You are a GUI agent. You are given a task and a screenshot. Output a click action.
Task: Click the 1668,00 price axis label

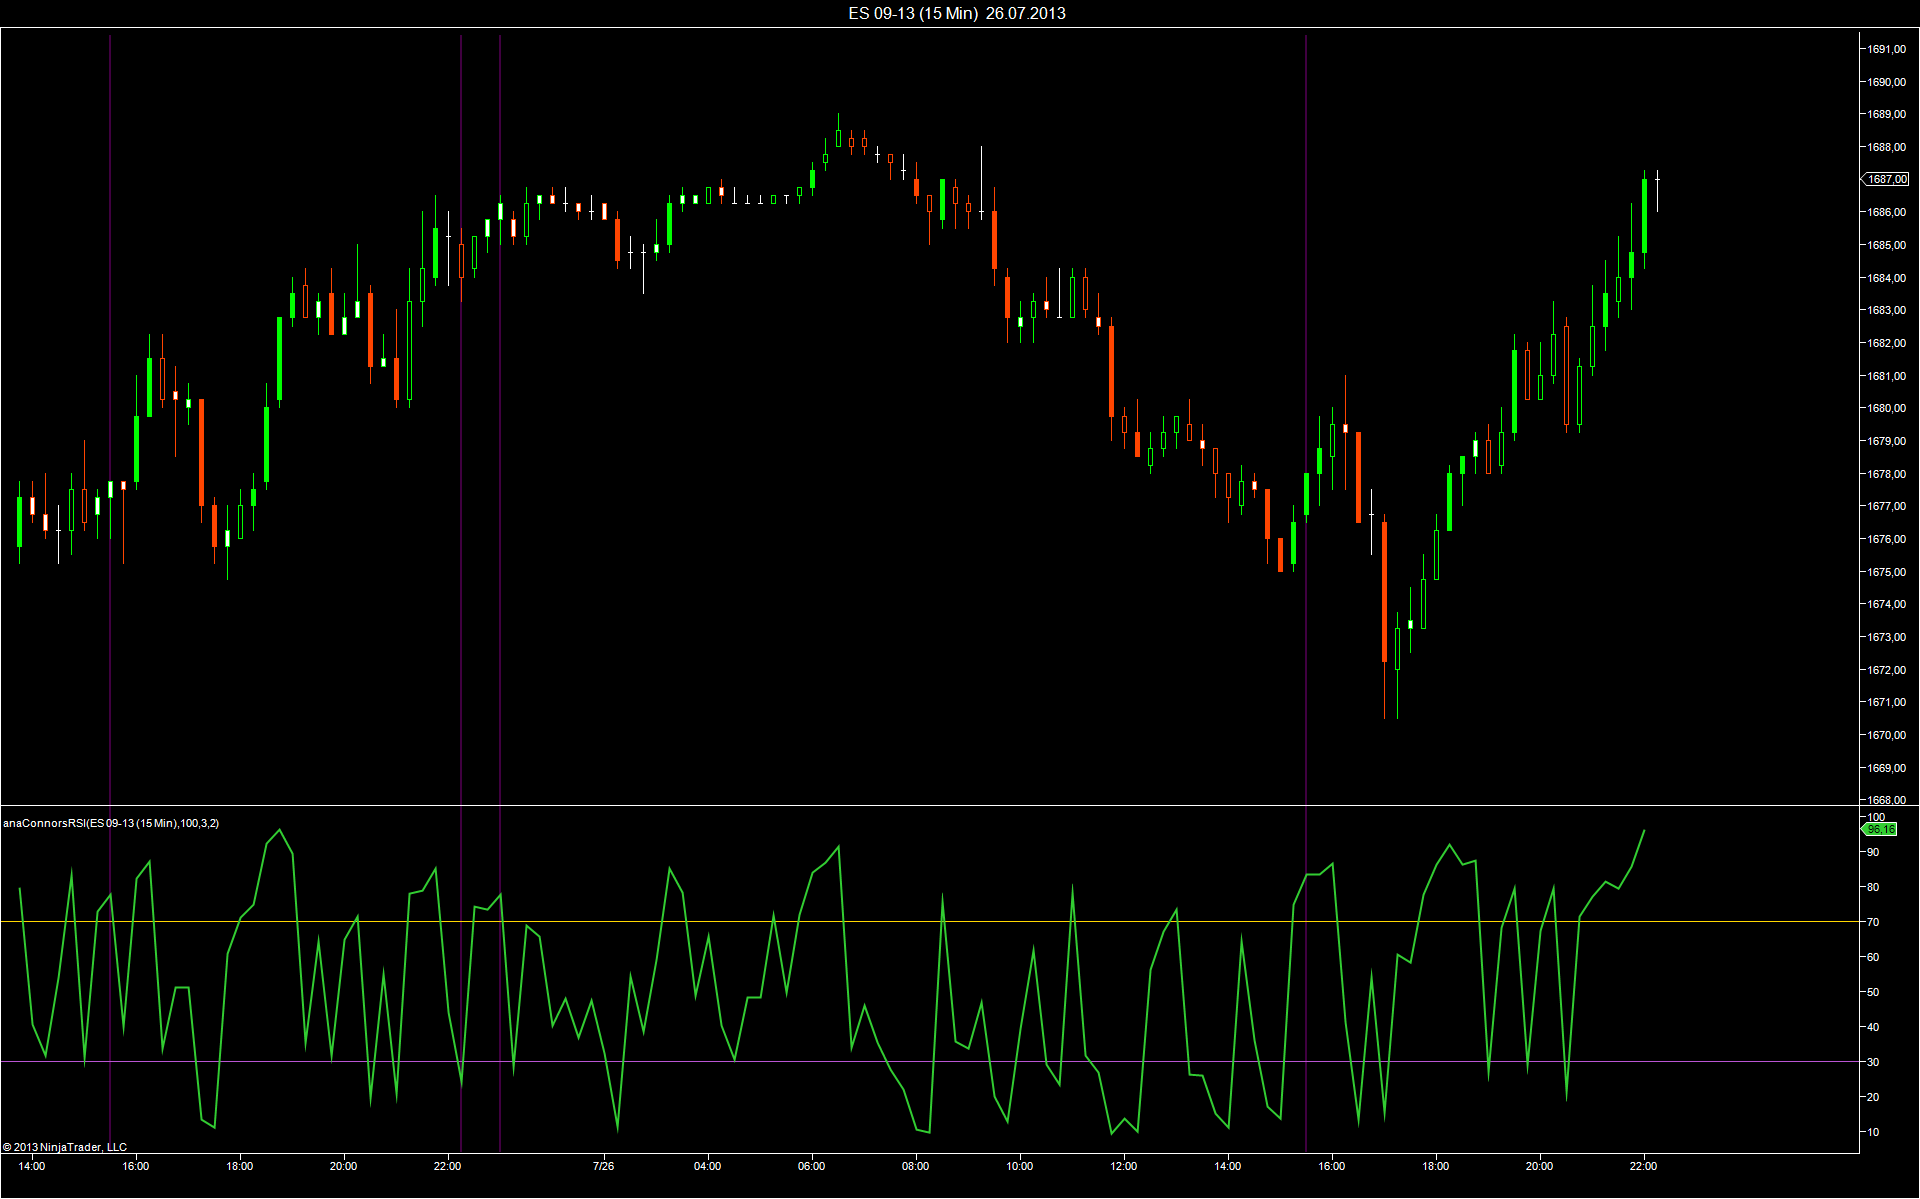tap(1886, 800)
